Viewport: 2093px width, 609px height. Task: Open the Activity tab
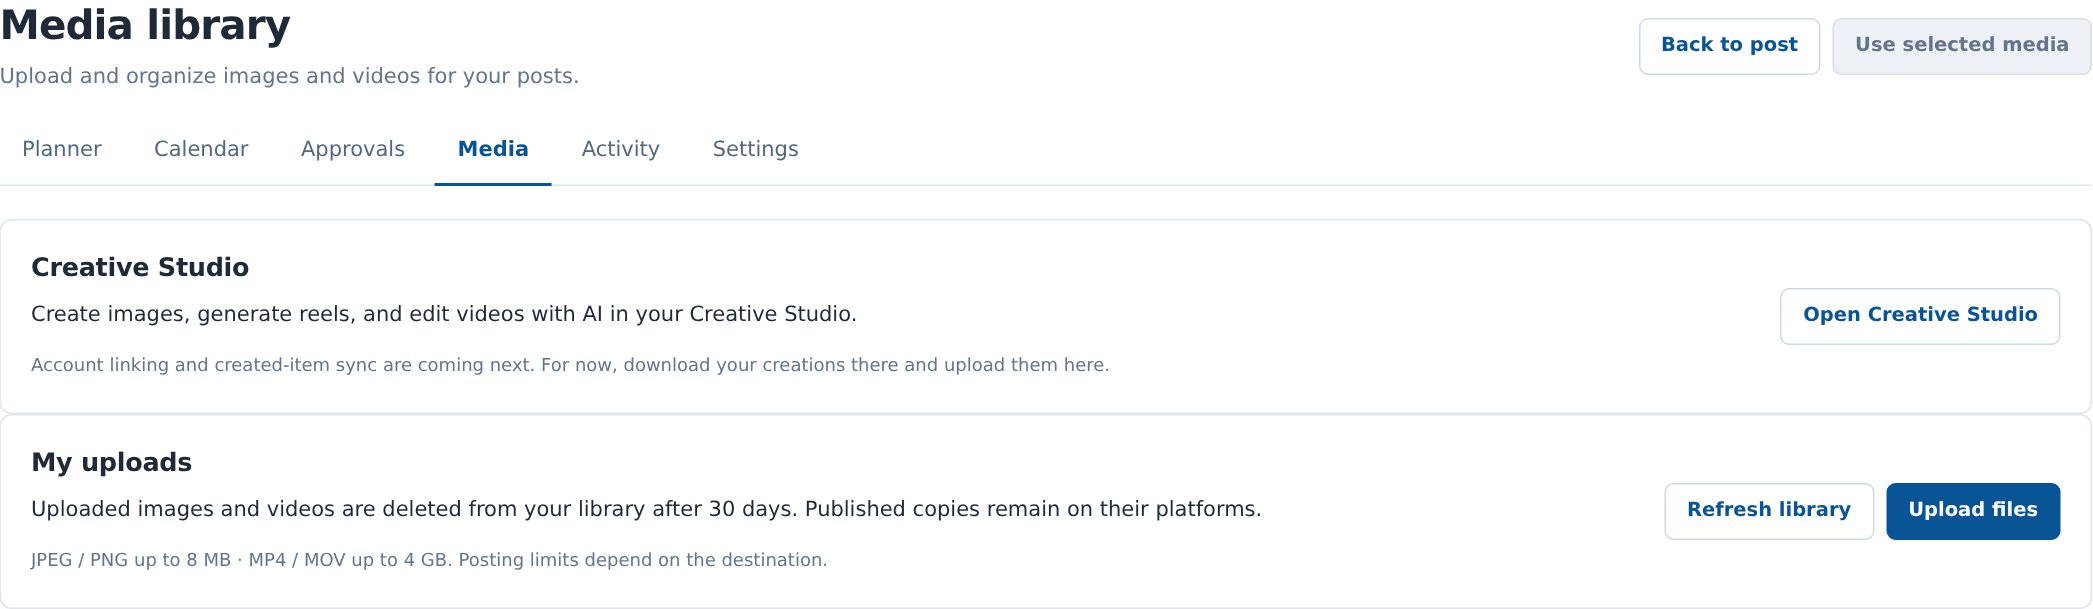(x=621, y=149)
